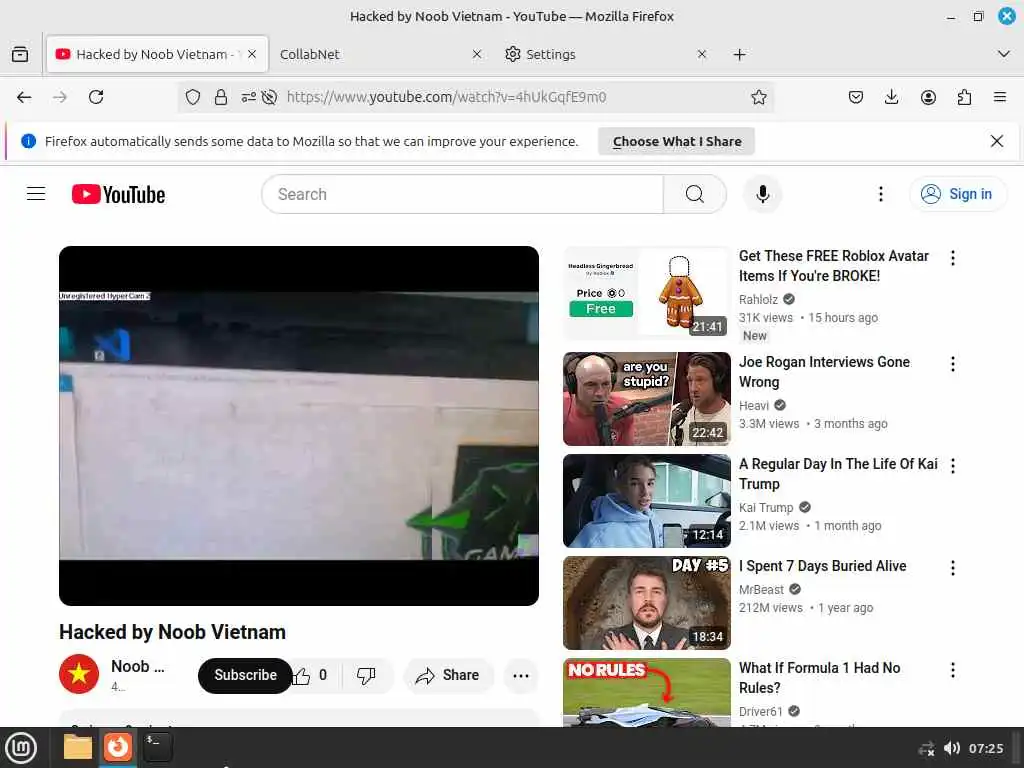
Task: Close the Hacked by Noob Vietnam tab
Action: 252,54
